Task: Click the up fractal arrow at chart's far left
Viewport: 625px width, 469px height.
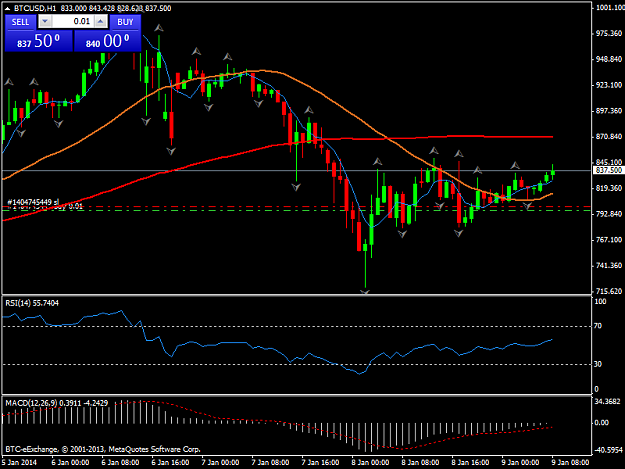Action: click(x=9, y=82)
